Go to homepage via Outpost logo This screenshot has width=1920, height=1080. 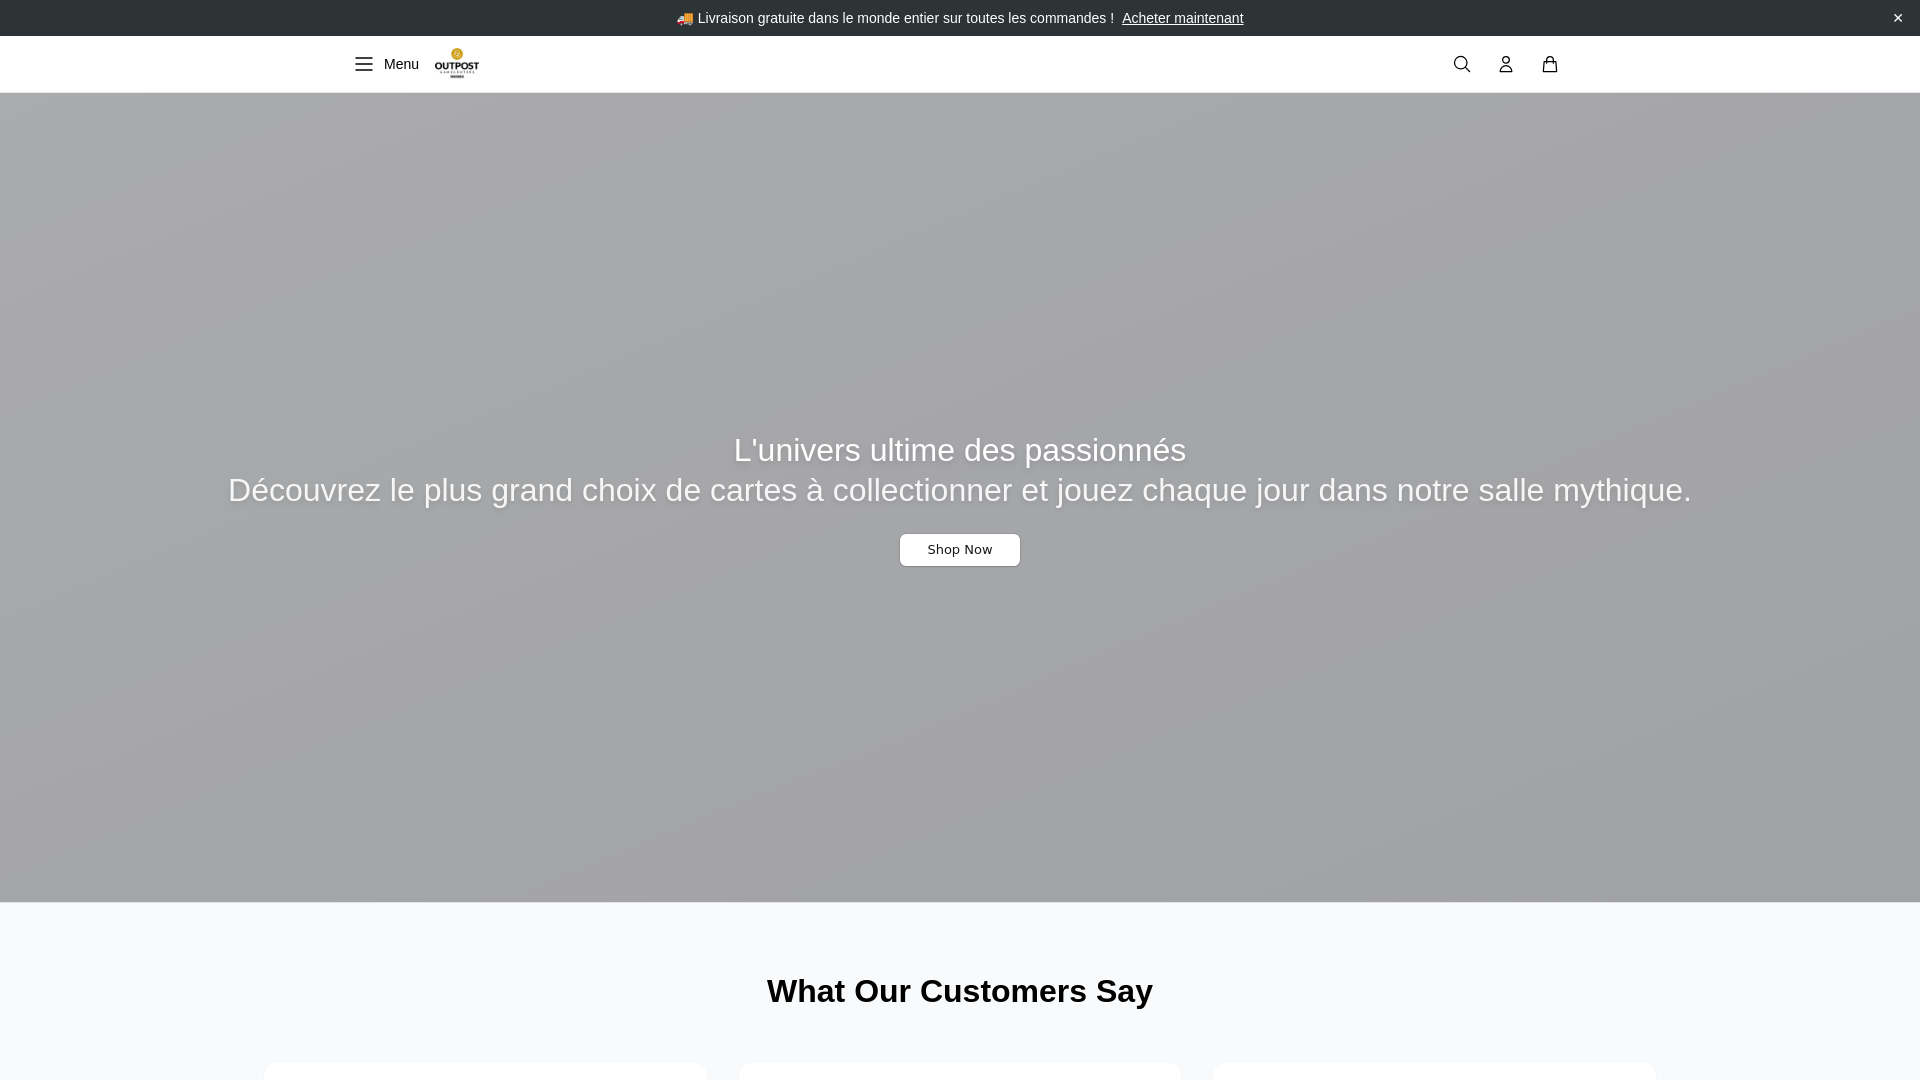pyautogui.click(x=457, y=64)
